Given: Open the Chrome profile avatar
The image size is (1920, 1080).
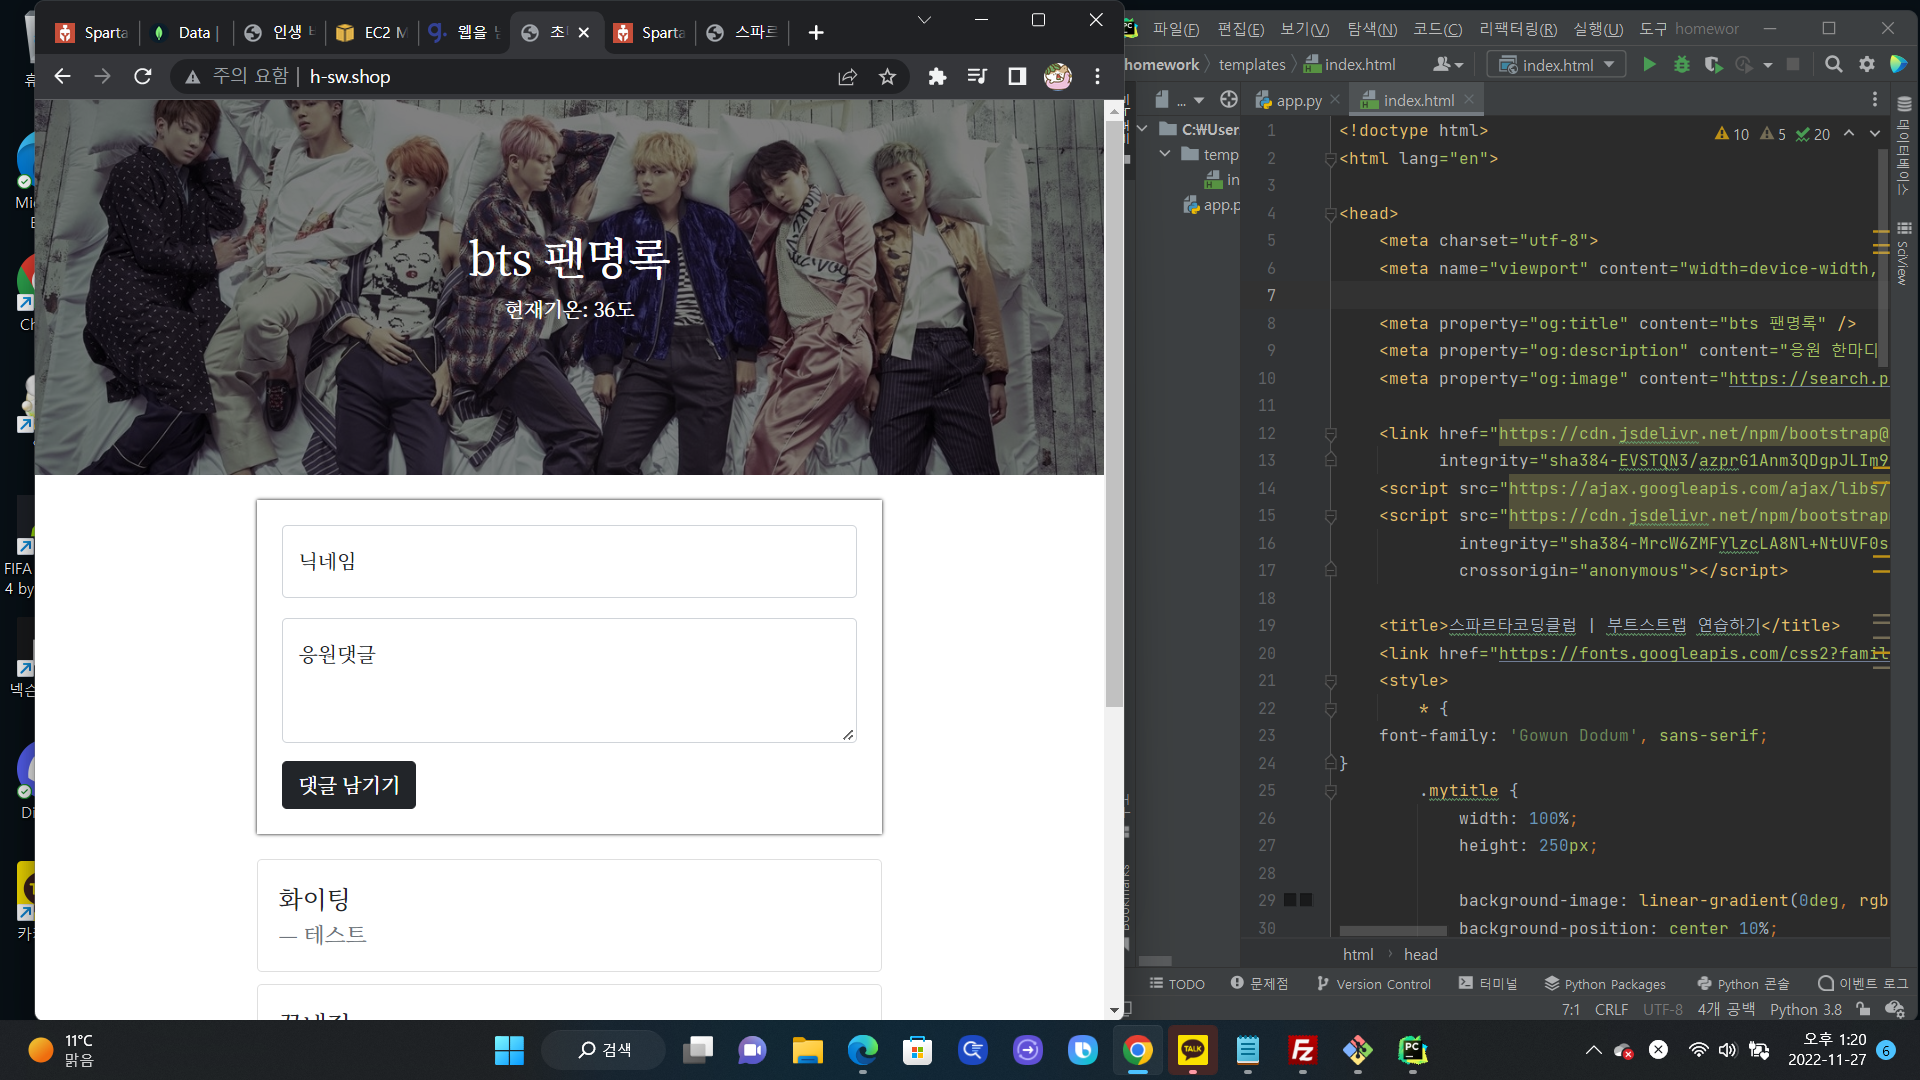Looking at the screenshot, I should [1057, 77].
